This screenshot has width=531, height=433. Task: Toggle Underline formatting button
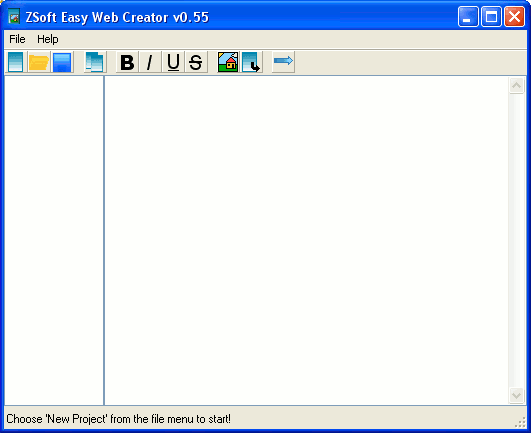coord(173,62)
